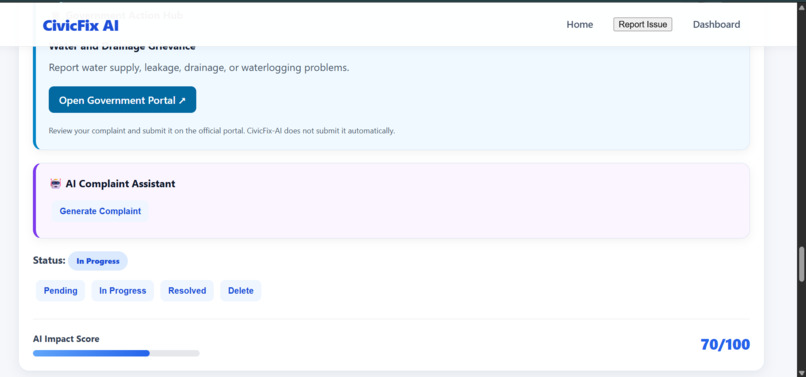Click the AI Impact Score progress bar
The height and width of the screenshot is (377, 806).
pyautogui.click(x=116, y=353)
